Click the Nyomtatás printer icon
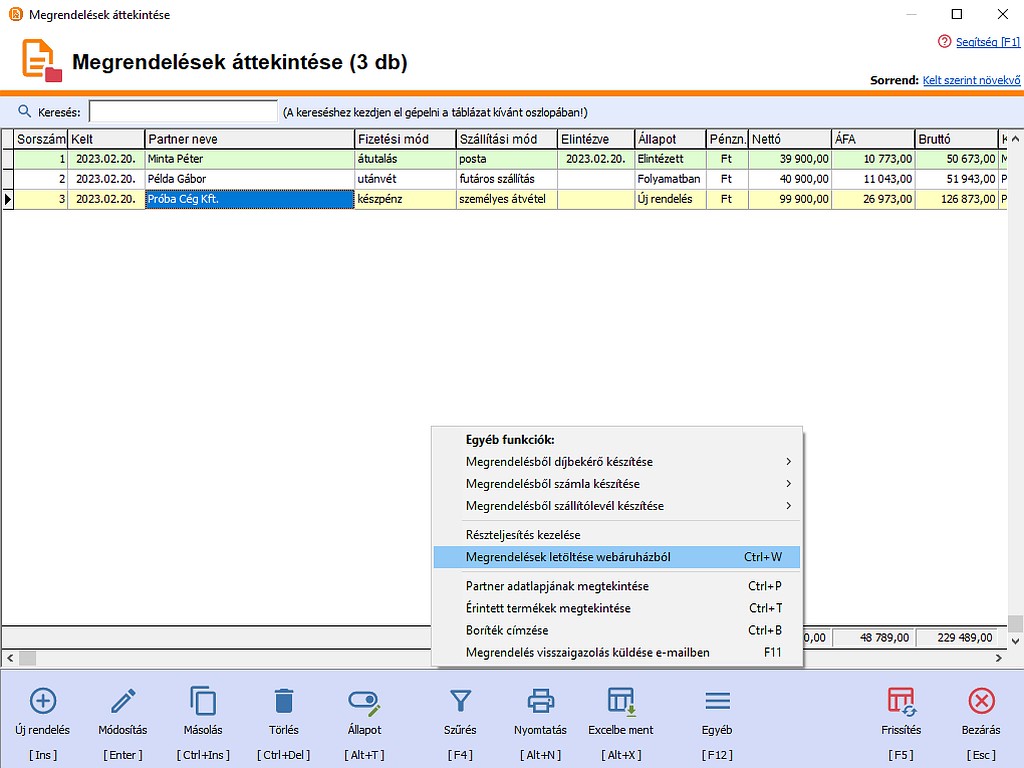1024x768 pixels. (540, 701)
